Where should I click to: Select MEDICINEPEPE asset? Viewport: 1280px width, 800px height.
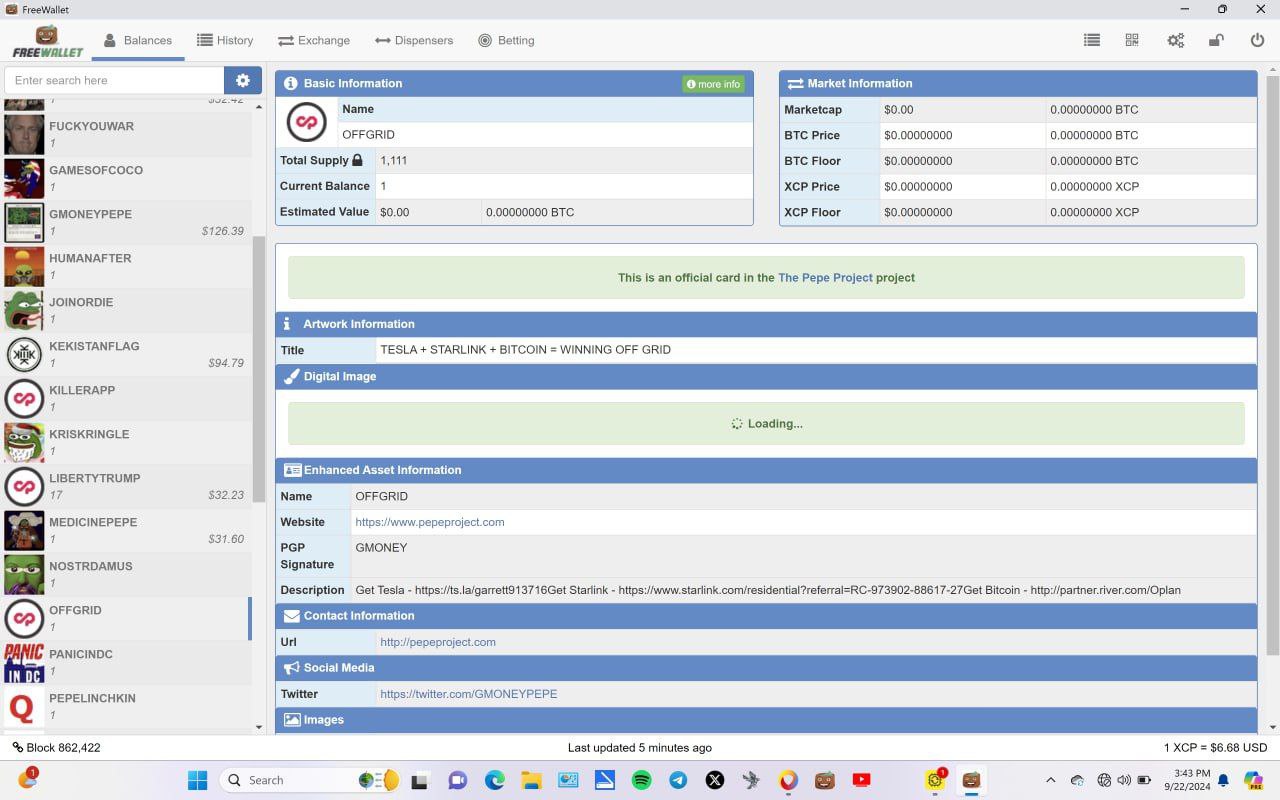point(126,530)
